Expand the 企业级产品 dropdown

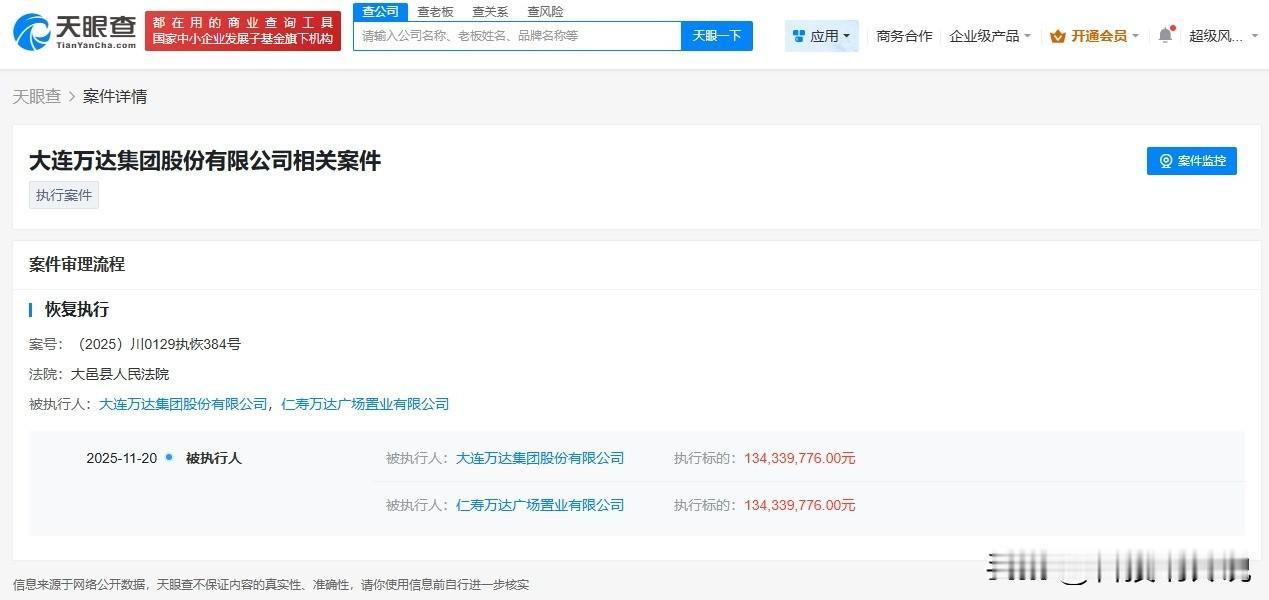(x=990, y=36)
